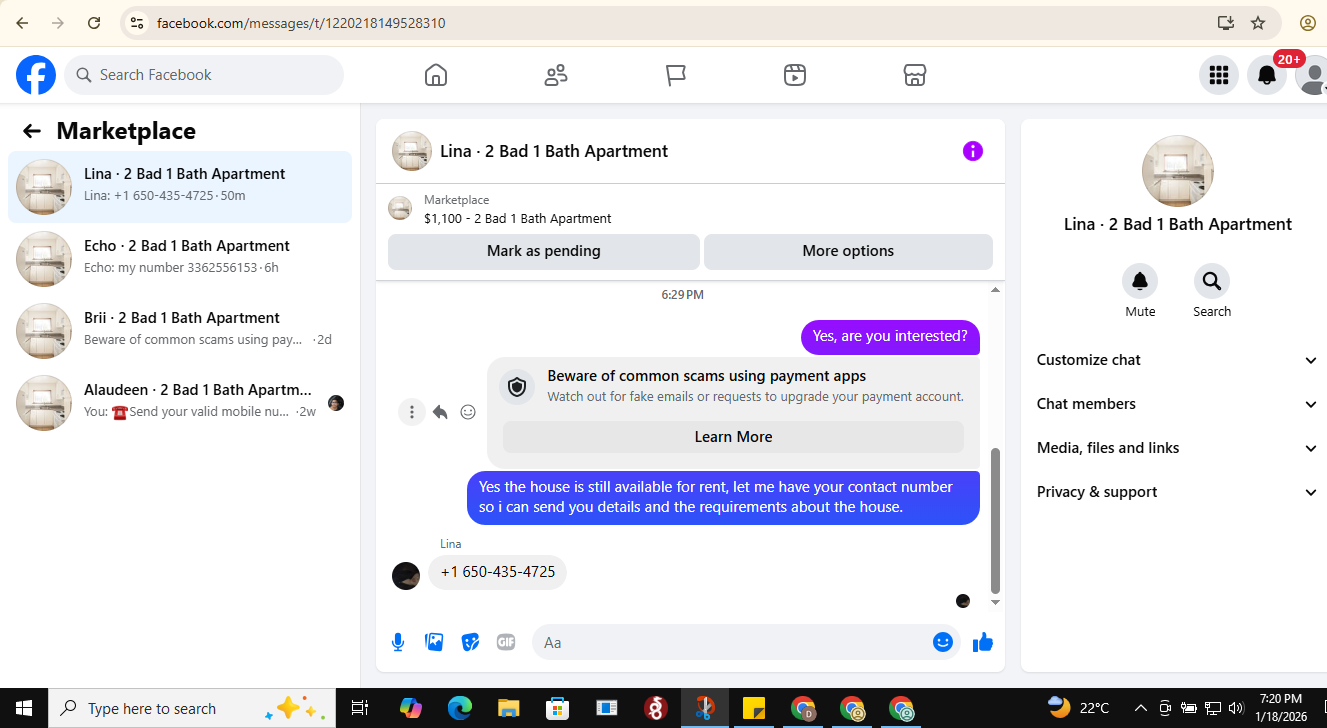This screenshot has width=1327, height=728.
Task: Open the notifications bell with 20+ badge
Action: 1267,75
